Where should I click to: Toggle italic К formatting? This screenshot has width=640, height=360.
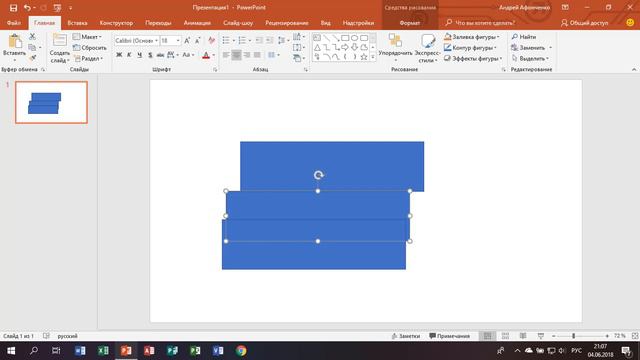click(129, 55)
